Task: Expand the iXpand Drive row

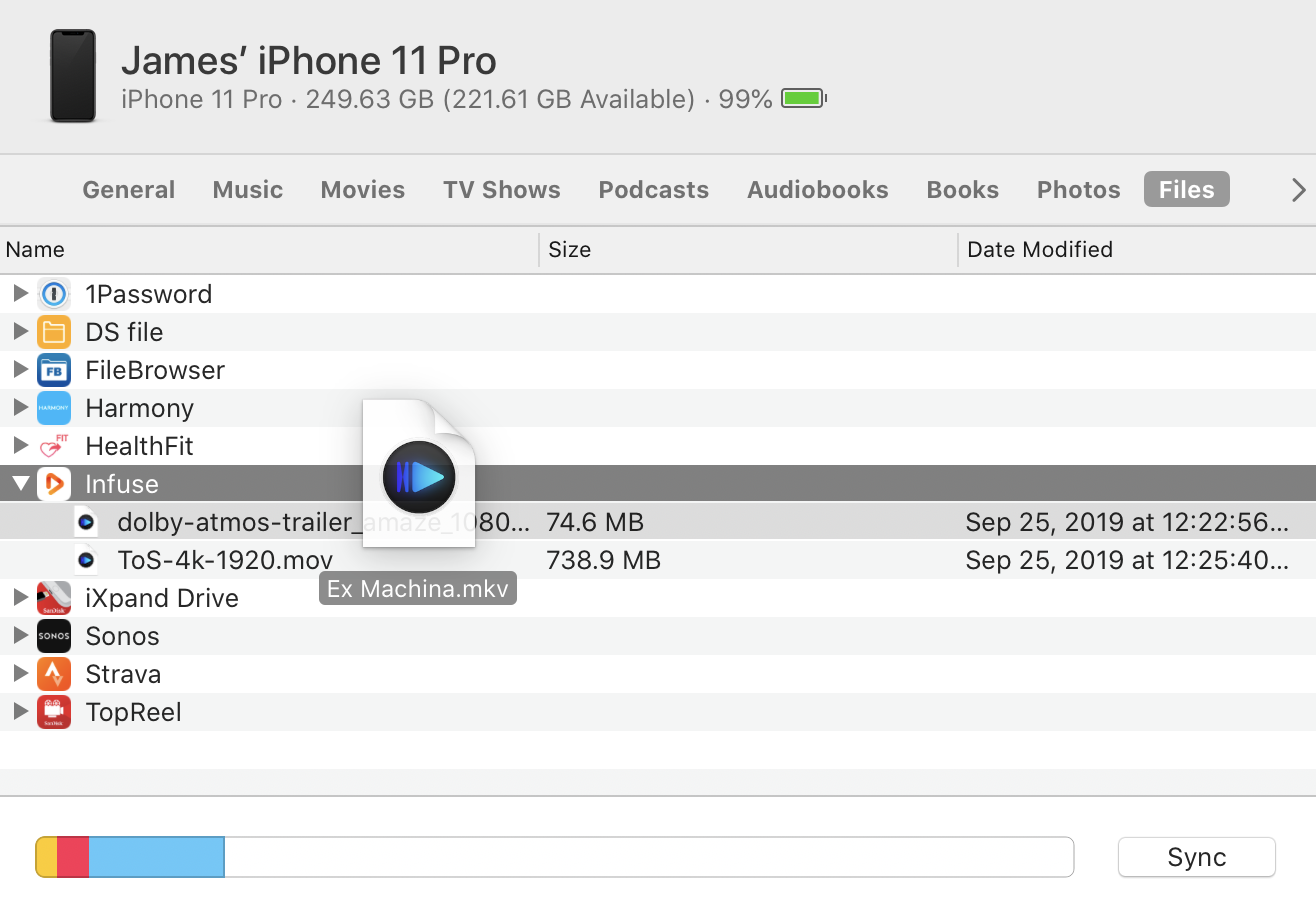Action: [x=20, y=598]
